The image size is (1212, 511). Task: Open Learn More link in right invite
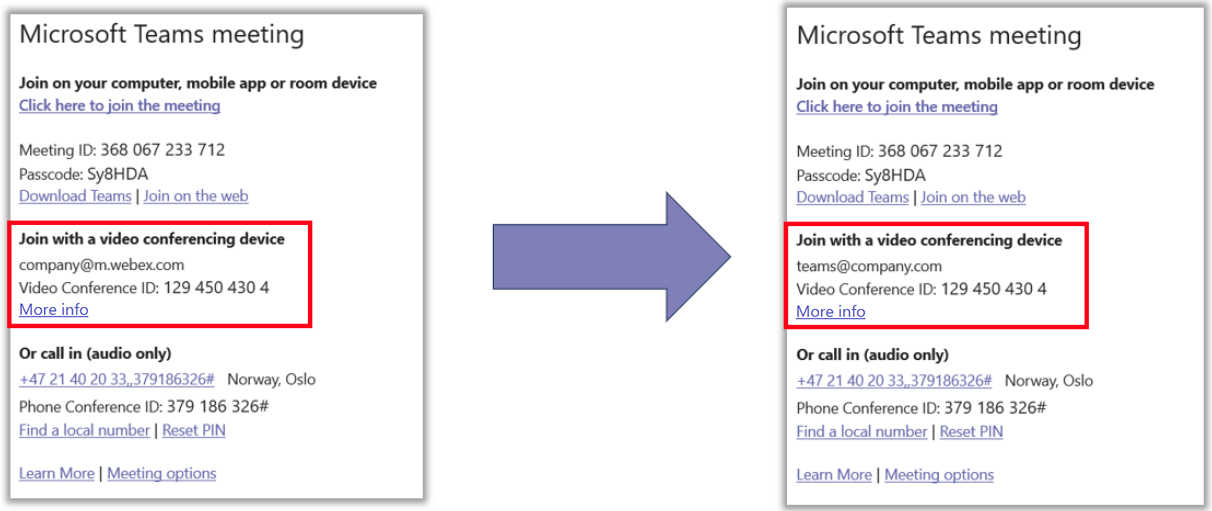point(834,475)
